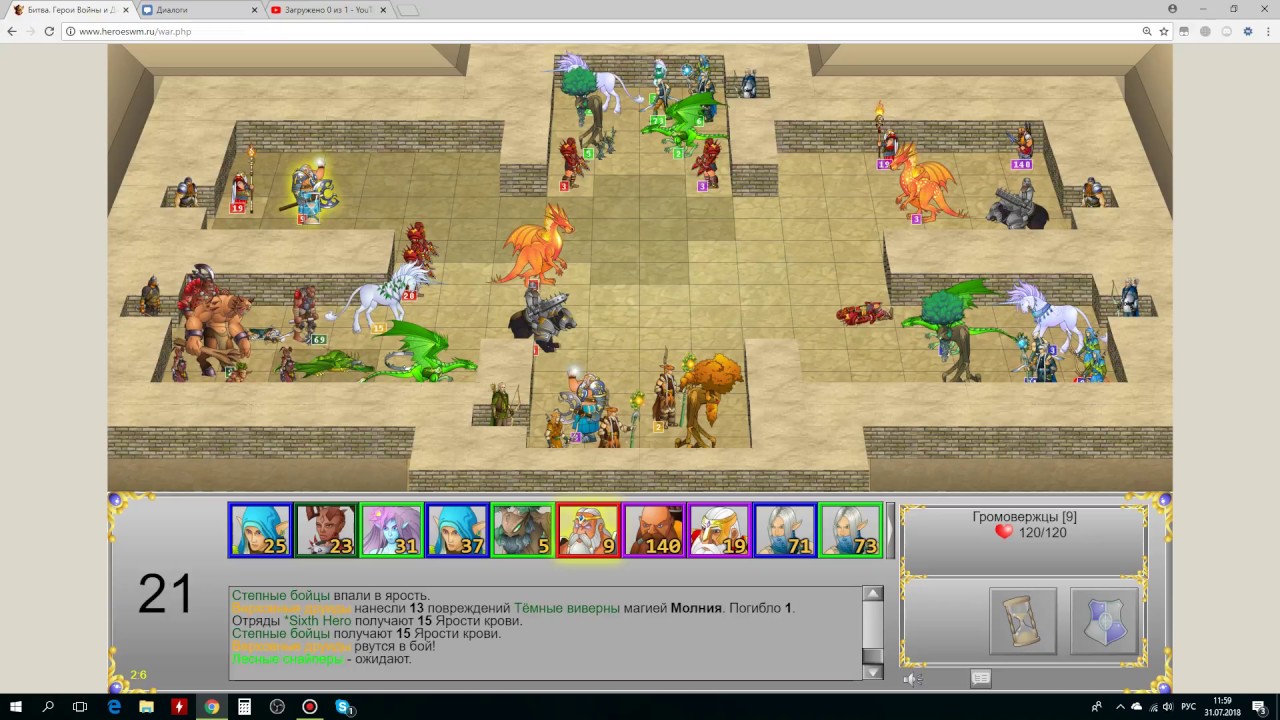Open the Windows notification center

(1260, 707)
